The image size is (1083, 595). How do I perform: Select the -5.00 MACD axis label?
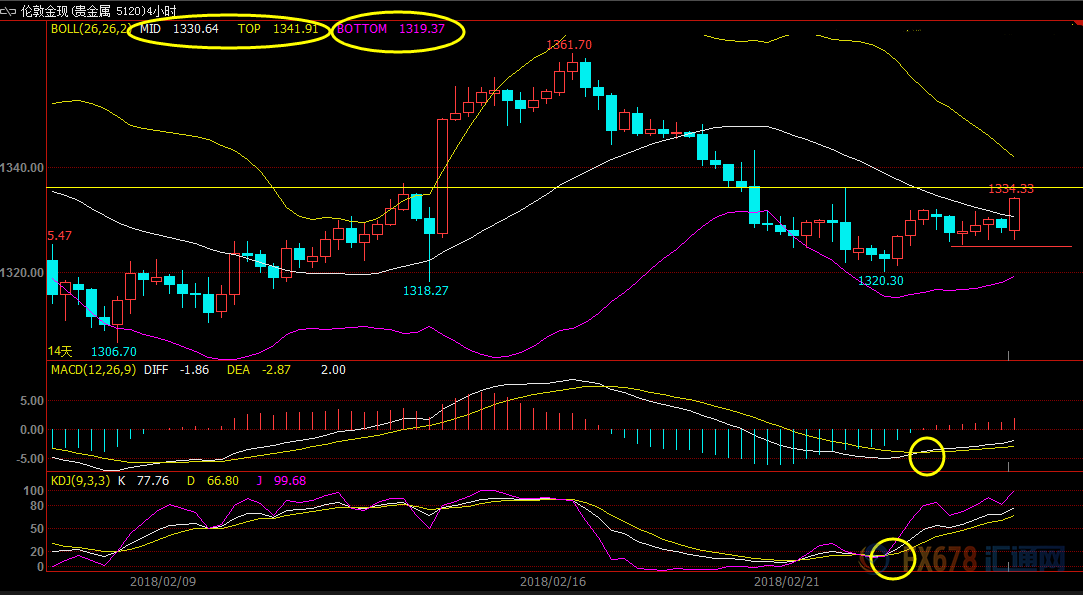point(30,459)
